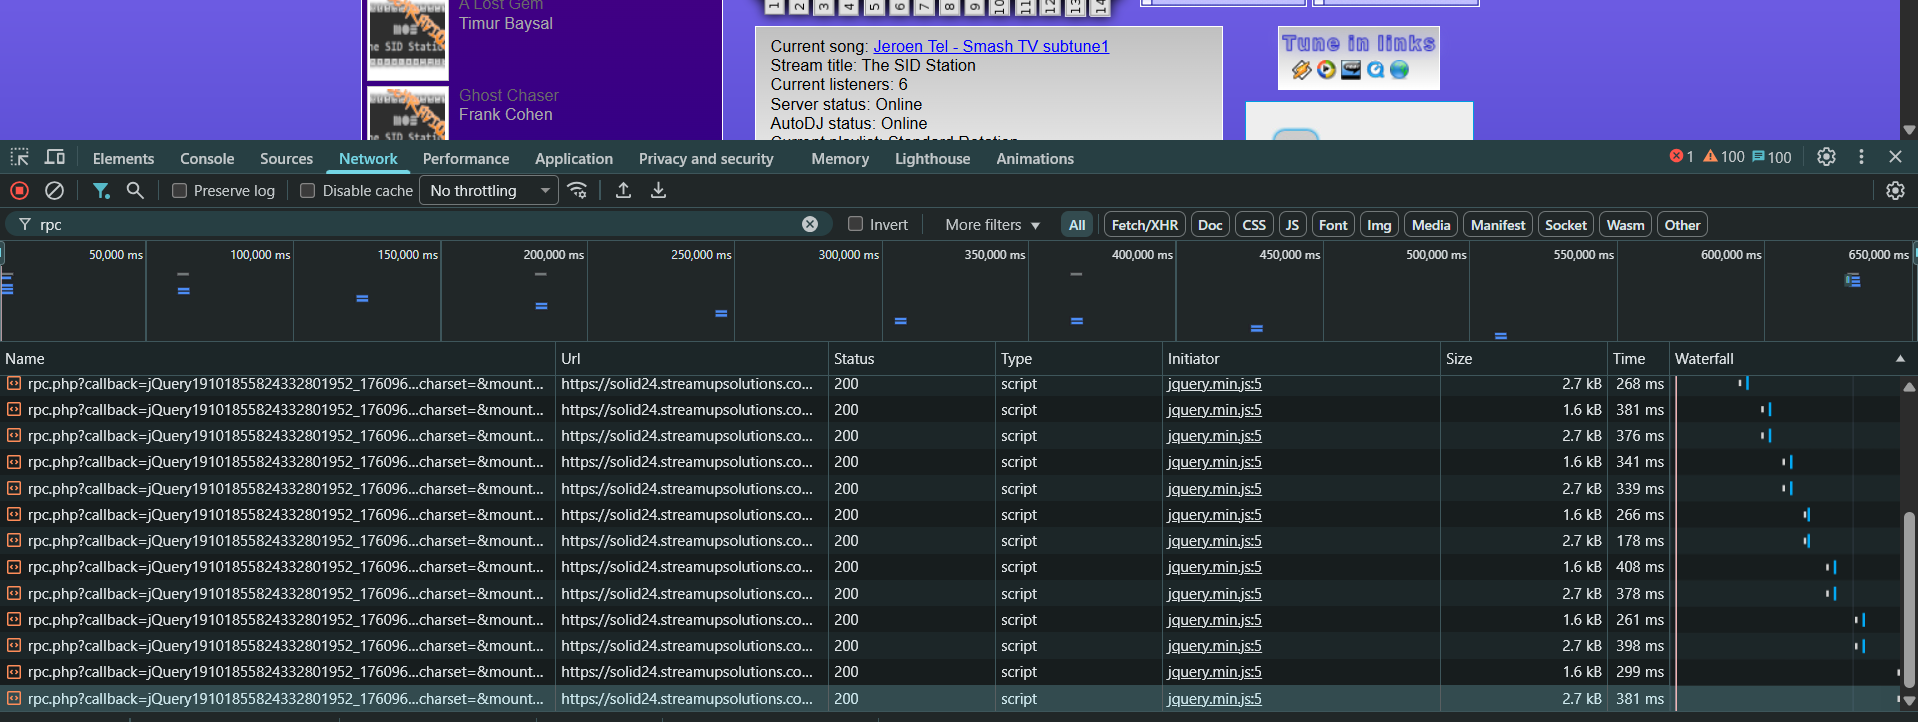
Task: Click the inspect element picker icon
Action: (x=20, y=157)
